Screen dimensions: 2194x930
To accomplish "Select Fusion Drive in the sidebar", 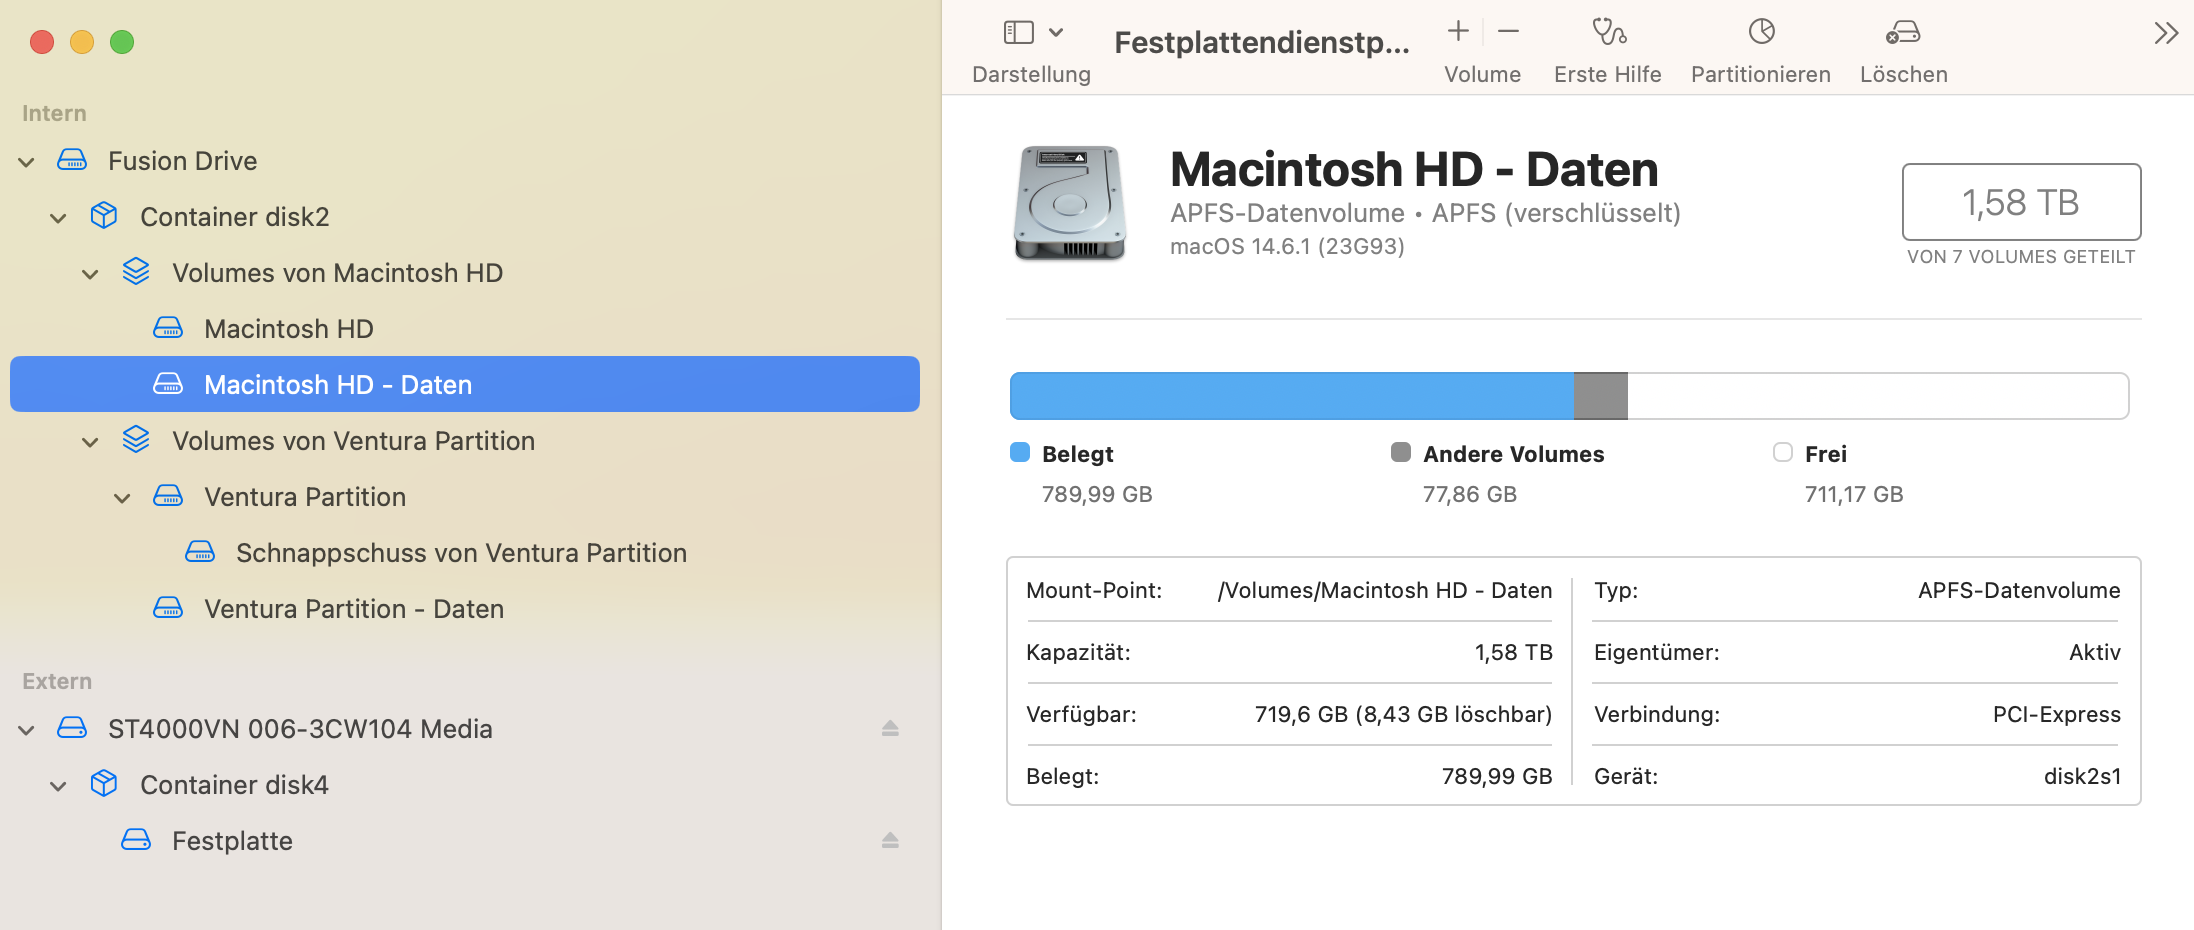I will (465, 160).
